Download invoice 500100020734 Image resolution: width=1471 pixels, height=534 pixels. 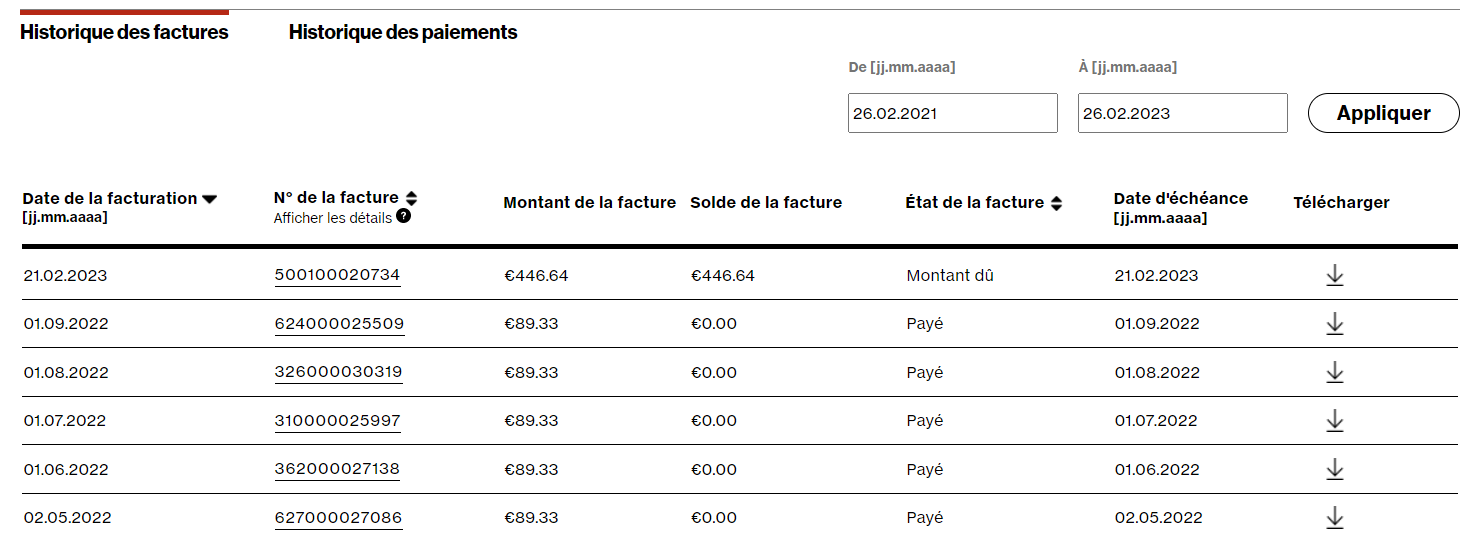pos(1334,276)
